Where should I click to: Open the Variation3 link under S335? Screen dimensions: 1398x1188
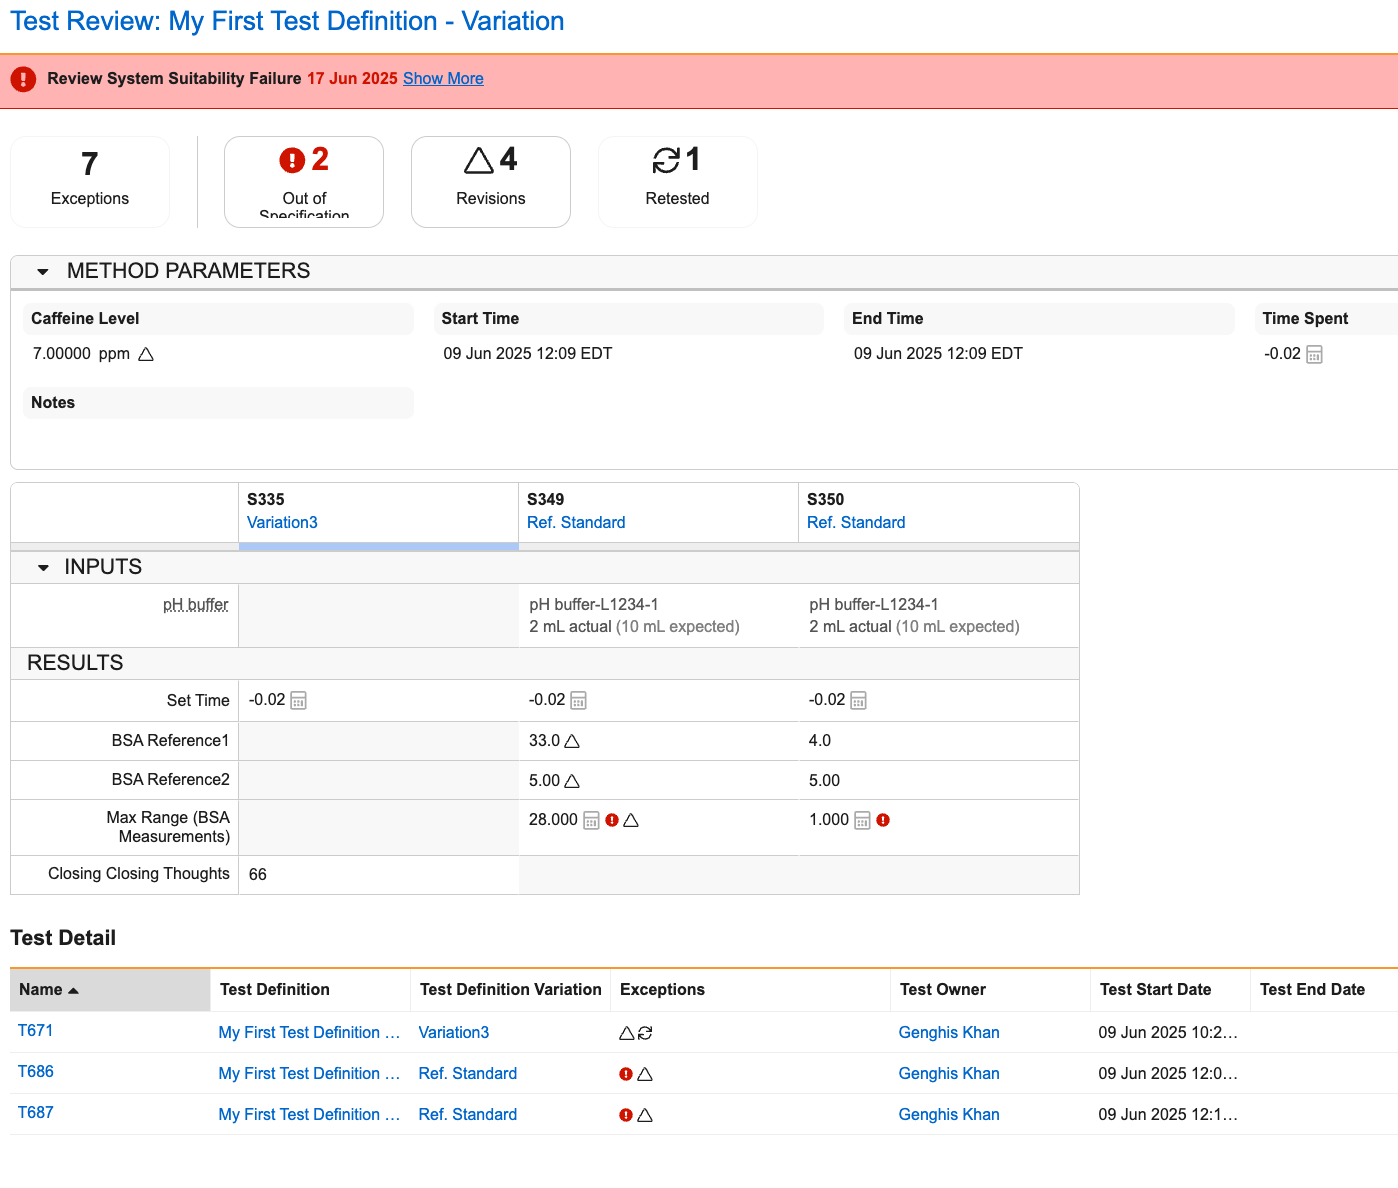point(282,522)
